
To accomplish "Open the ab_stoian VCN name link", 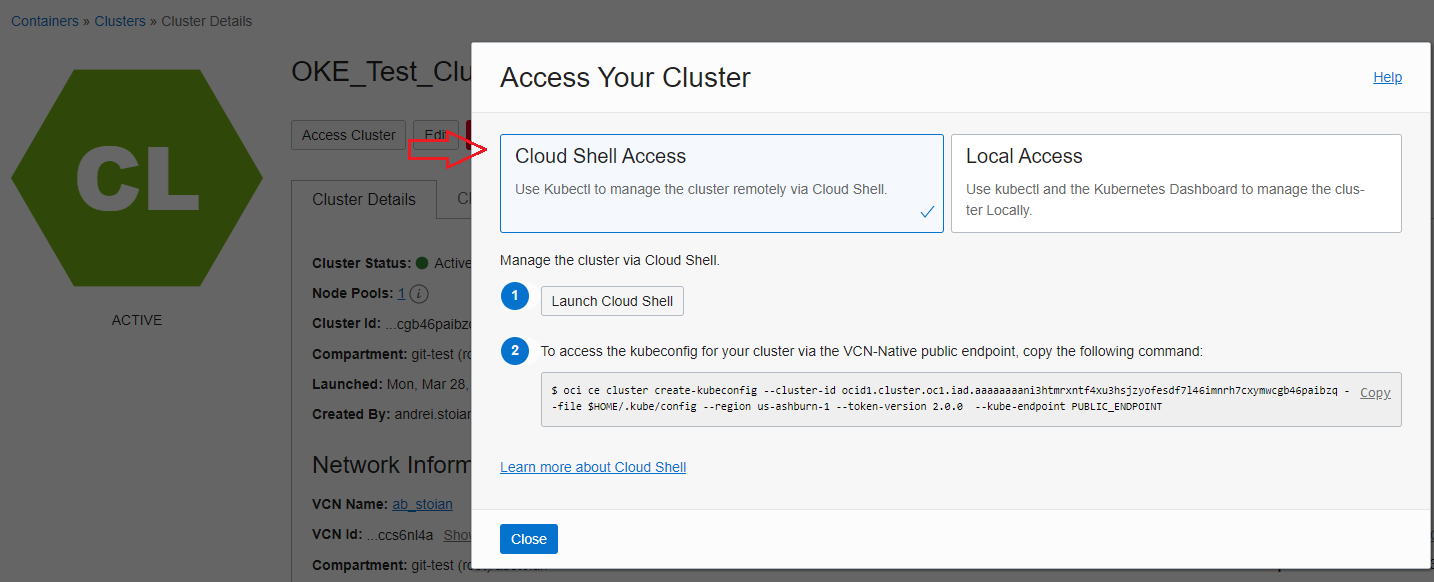I will click(422, 504).
